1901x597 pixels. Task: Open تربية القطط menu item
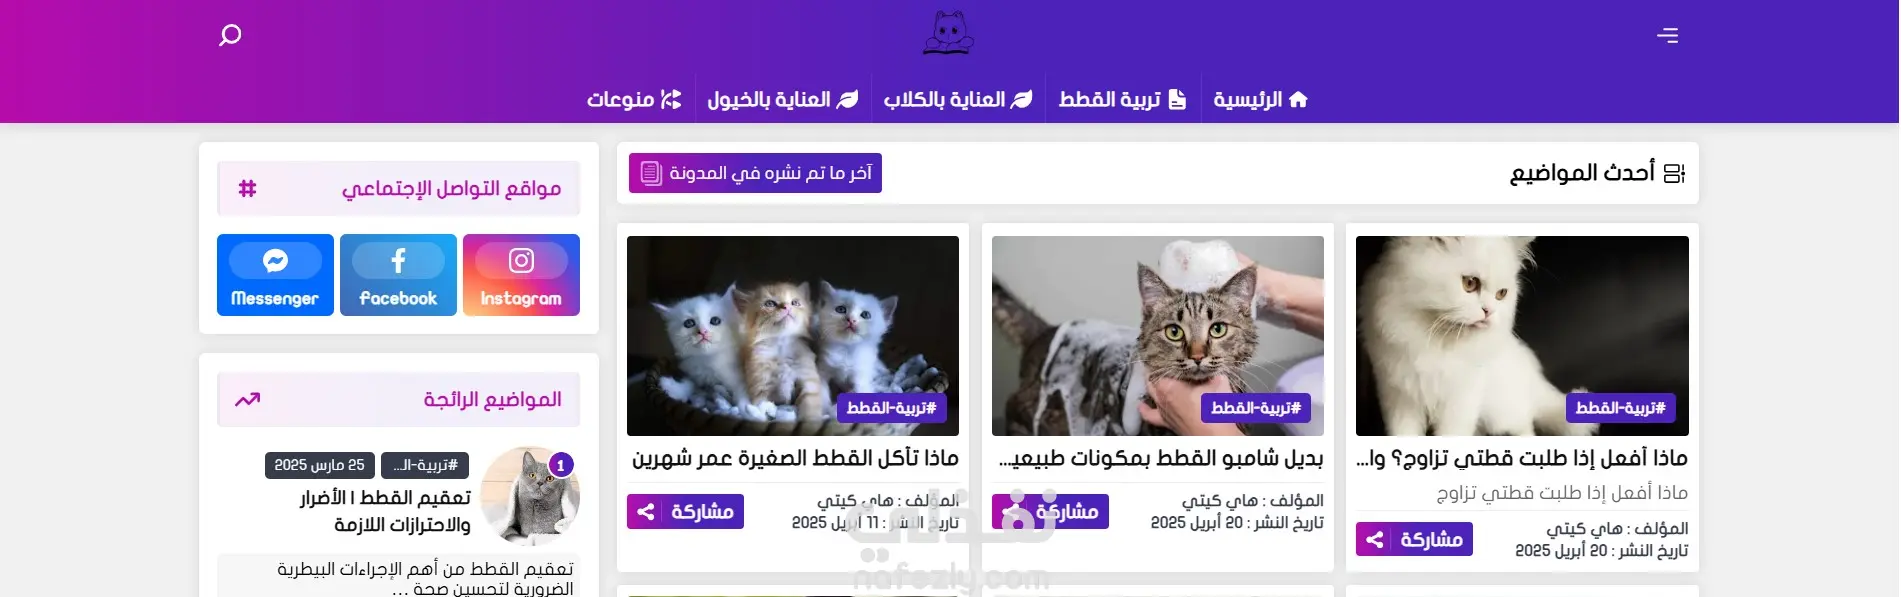click(x=1122, y=99)
